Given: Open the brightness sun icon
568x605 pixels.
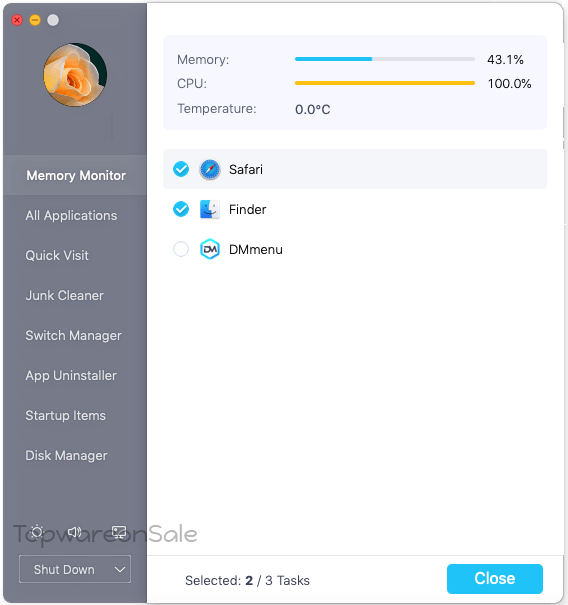Looking at the screenshot, I should 37,532.
